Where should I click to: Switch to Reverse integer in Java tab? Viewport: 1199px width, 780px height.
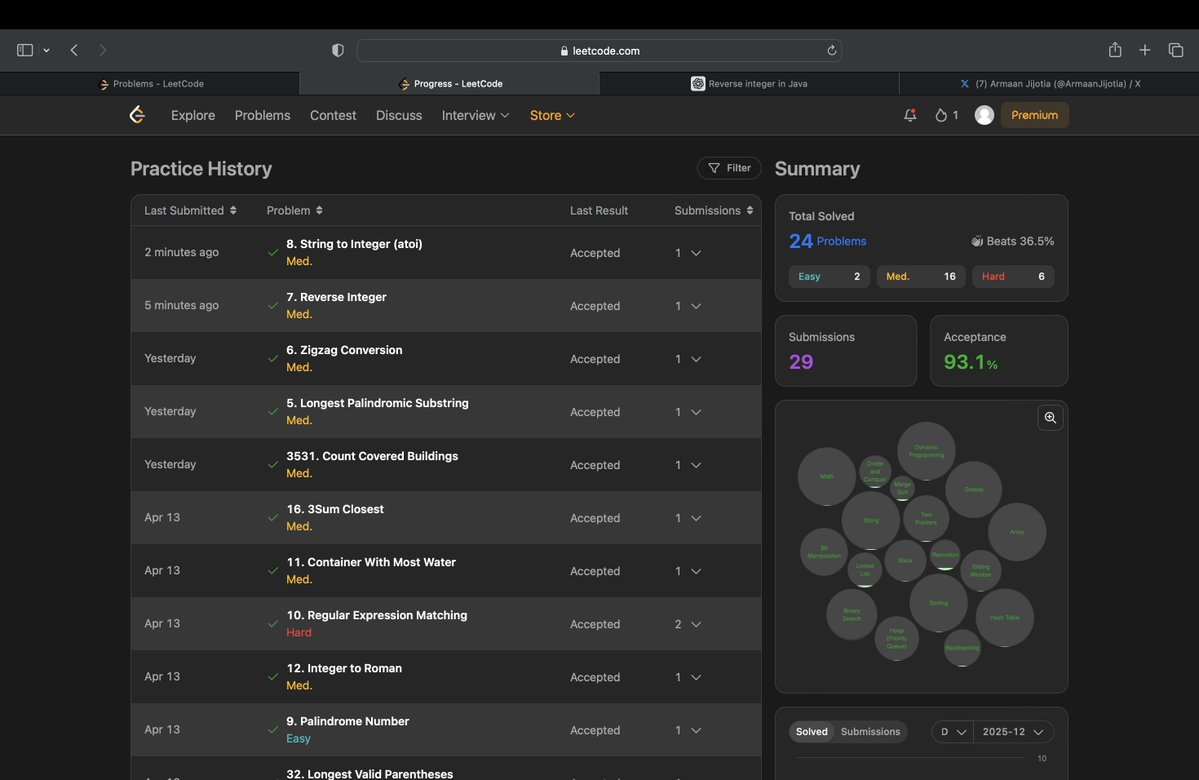[749, 83]
